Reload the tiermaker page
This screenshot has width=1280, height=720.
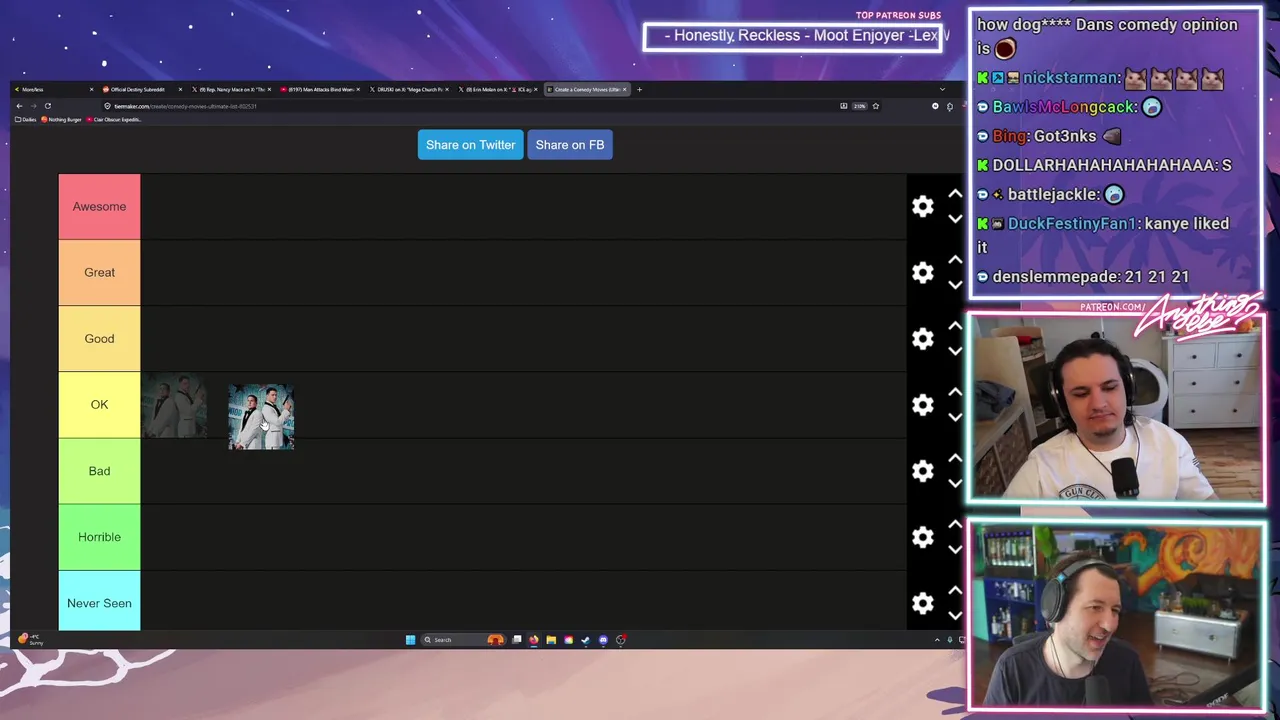click(x=47, y=106)
